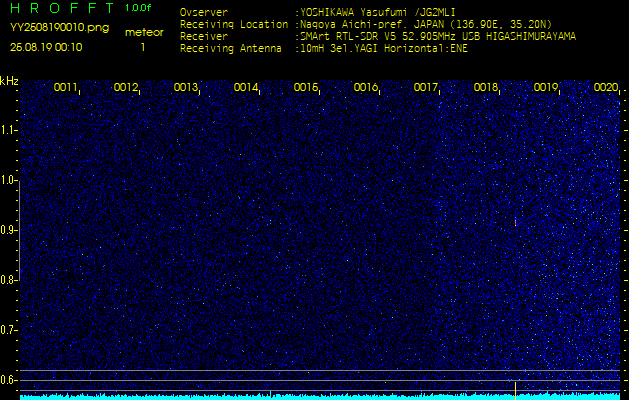This screenshot has width=629, height=400.
Task: Click the 1.0.0f version label
Action: [138, 8]
